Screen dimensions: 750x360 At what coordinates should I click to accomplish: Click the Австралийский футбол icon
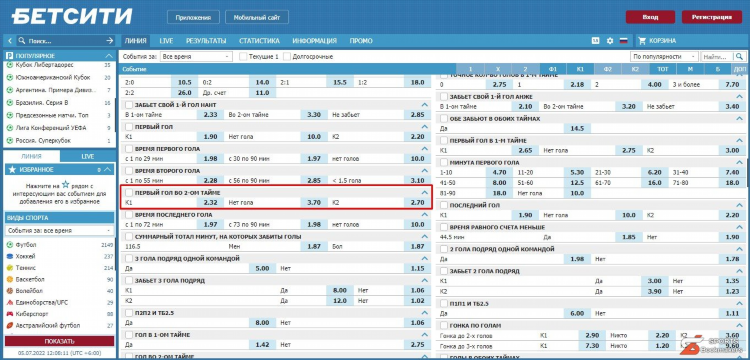click(10, 325)
